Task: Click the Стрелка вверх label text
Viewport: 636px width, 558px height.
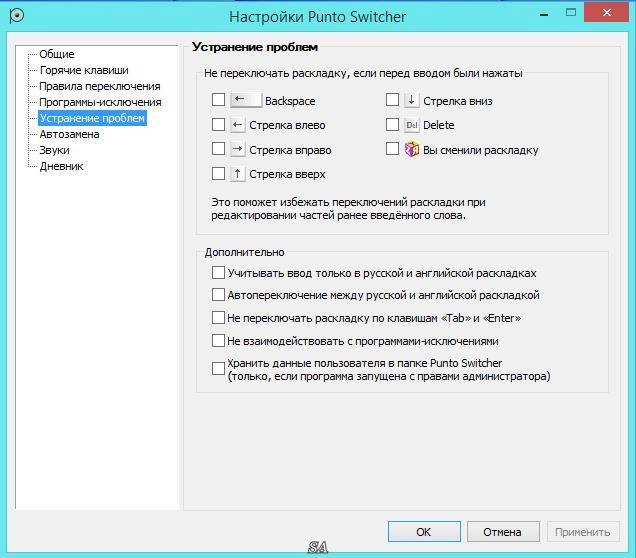Action: coord(287,174)
